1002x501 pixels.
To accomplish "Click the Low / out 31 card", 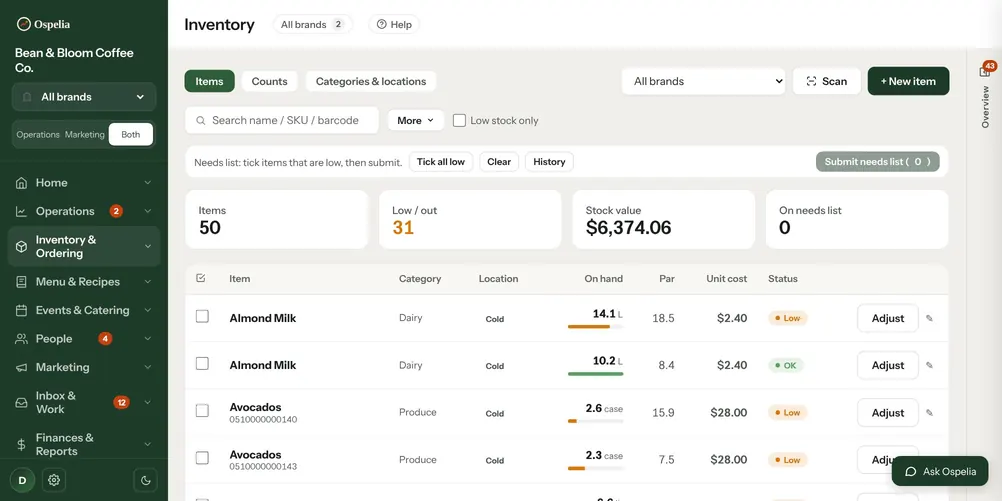I will (x=470, y=219).
